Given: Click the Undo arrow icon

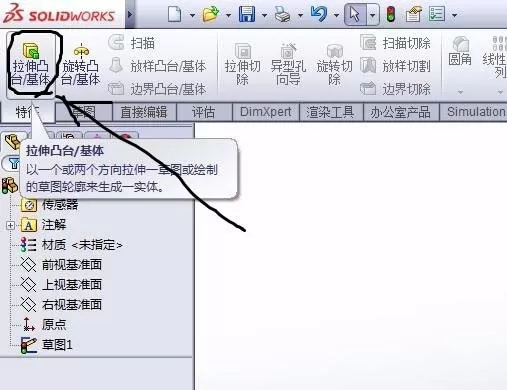Looking at the screenshot, I should point(319,15).
